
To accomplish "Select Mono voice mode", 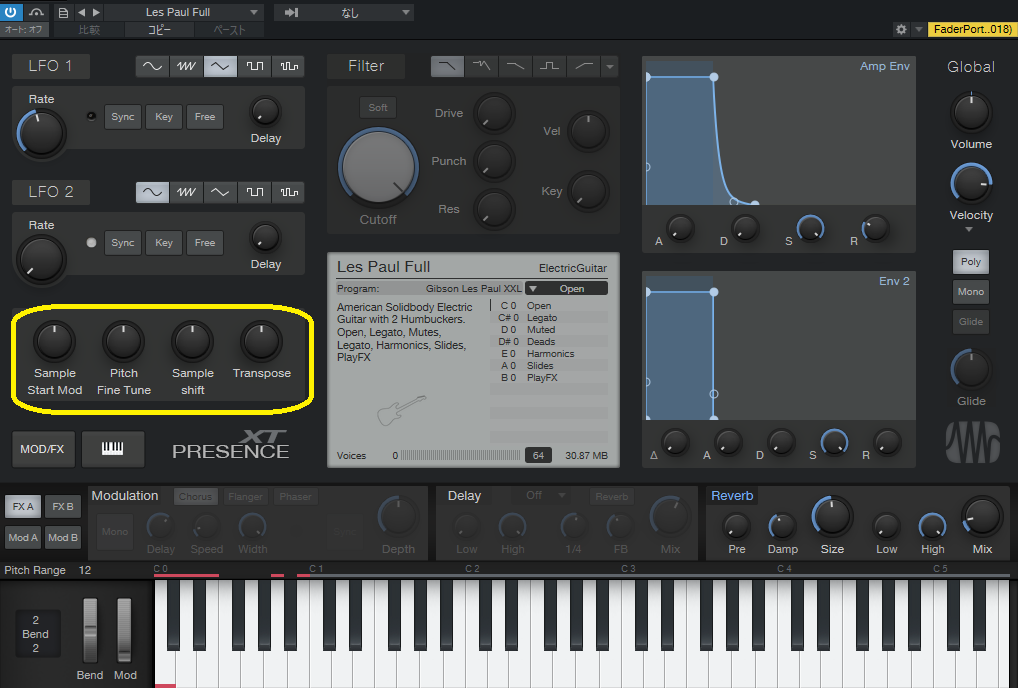I will point(971,291).
